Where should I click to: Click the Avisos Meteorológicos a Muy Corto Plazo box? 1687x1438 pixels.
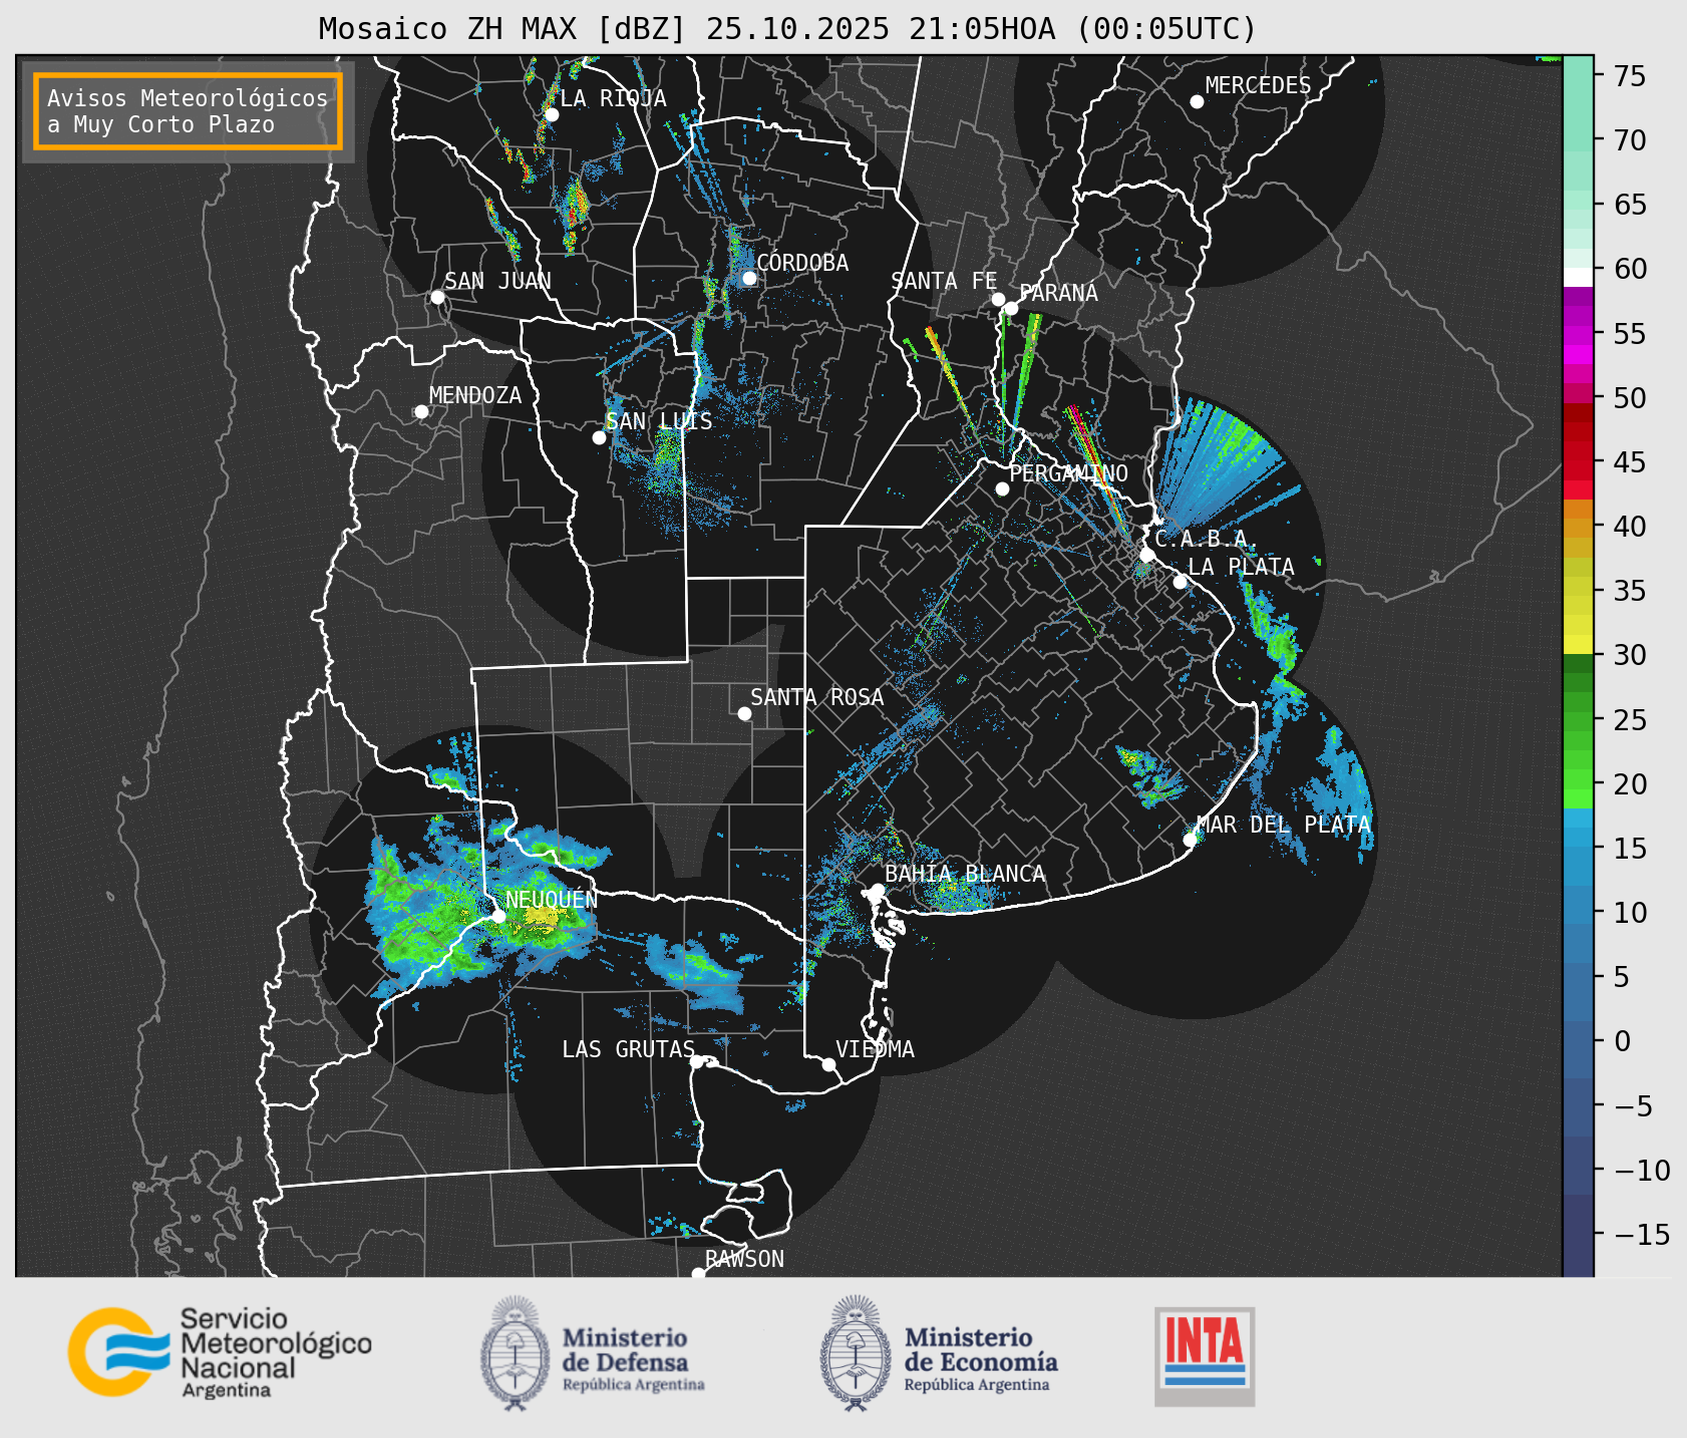click(x=188, y=111)
